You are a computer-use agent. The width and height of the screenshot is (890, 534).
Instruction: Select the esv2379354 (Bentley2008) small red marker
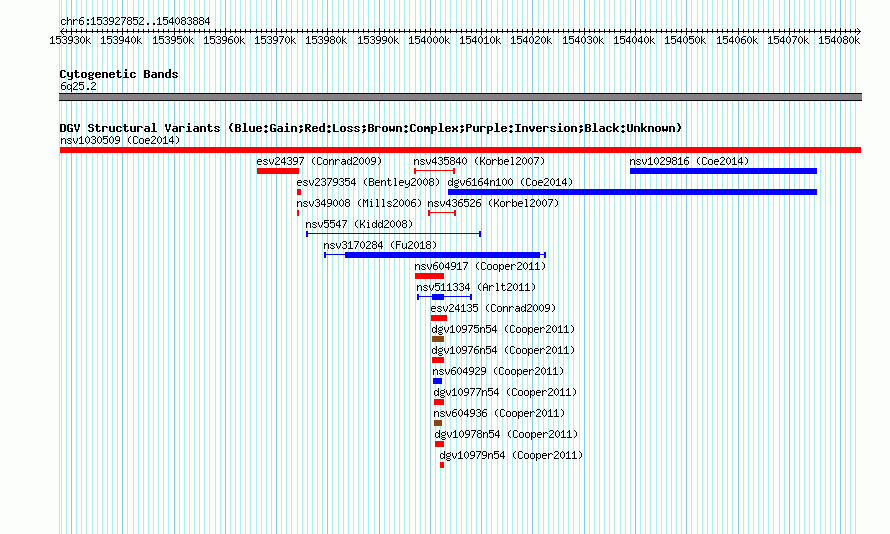pyautogui.click(x=299, y=192)
